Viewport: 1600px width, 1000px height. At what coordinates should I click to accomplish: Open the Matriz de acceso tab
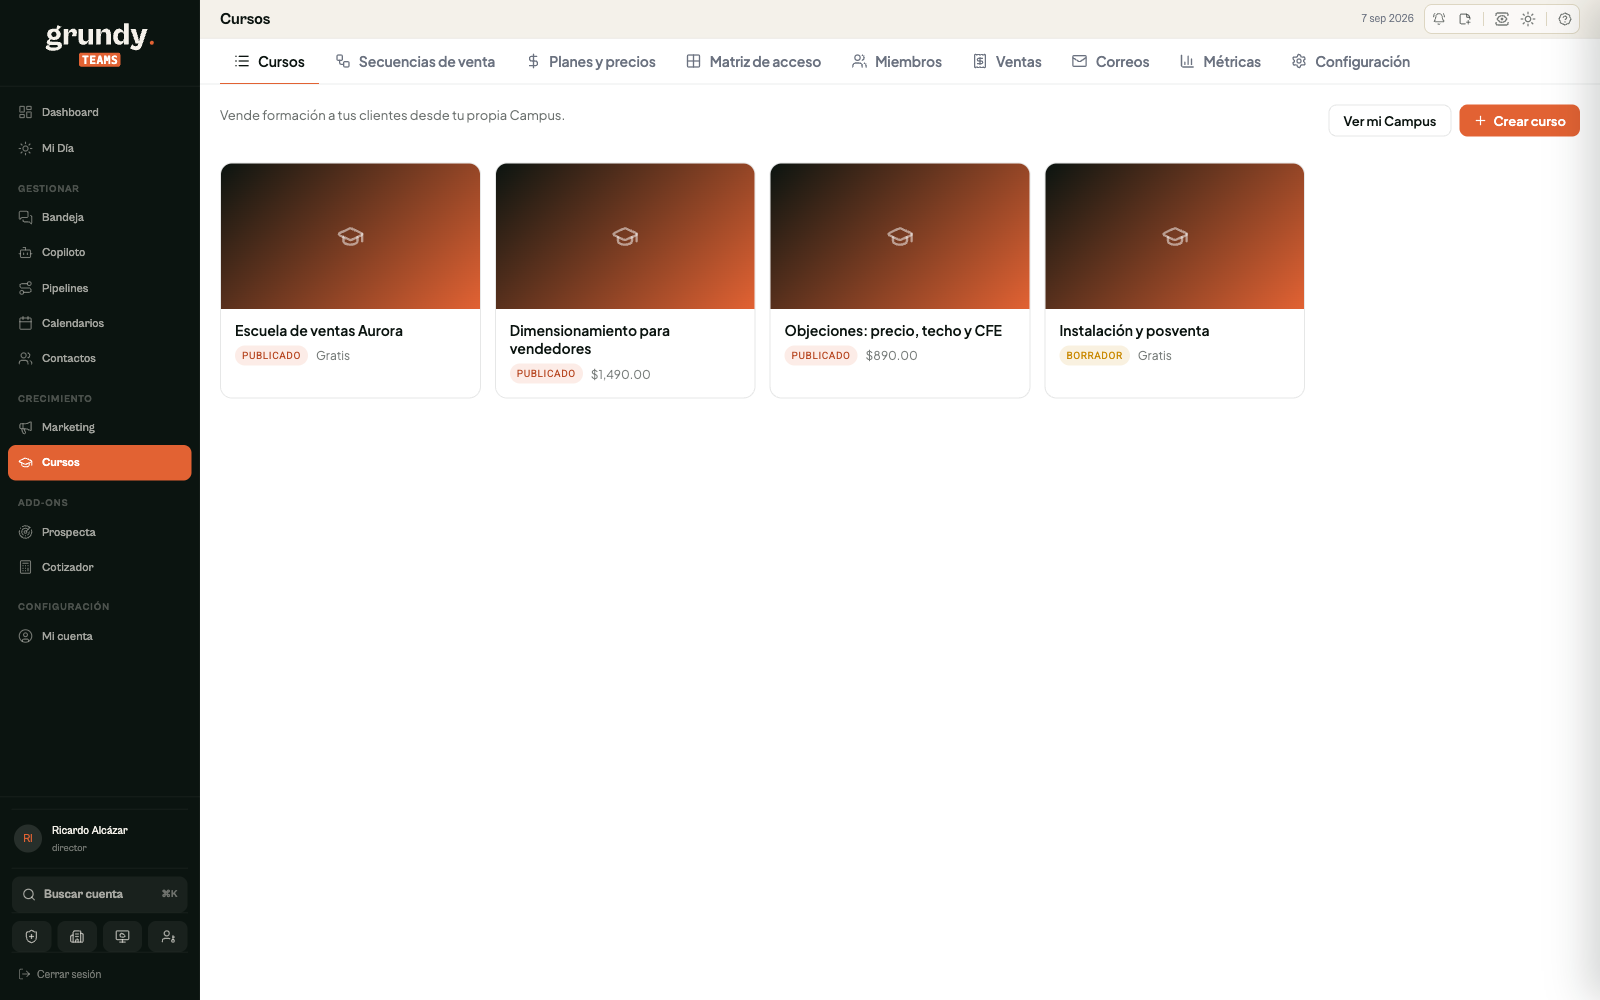[x=753, y=62]
